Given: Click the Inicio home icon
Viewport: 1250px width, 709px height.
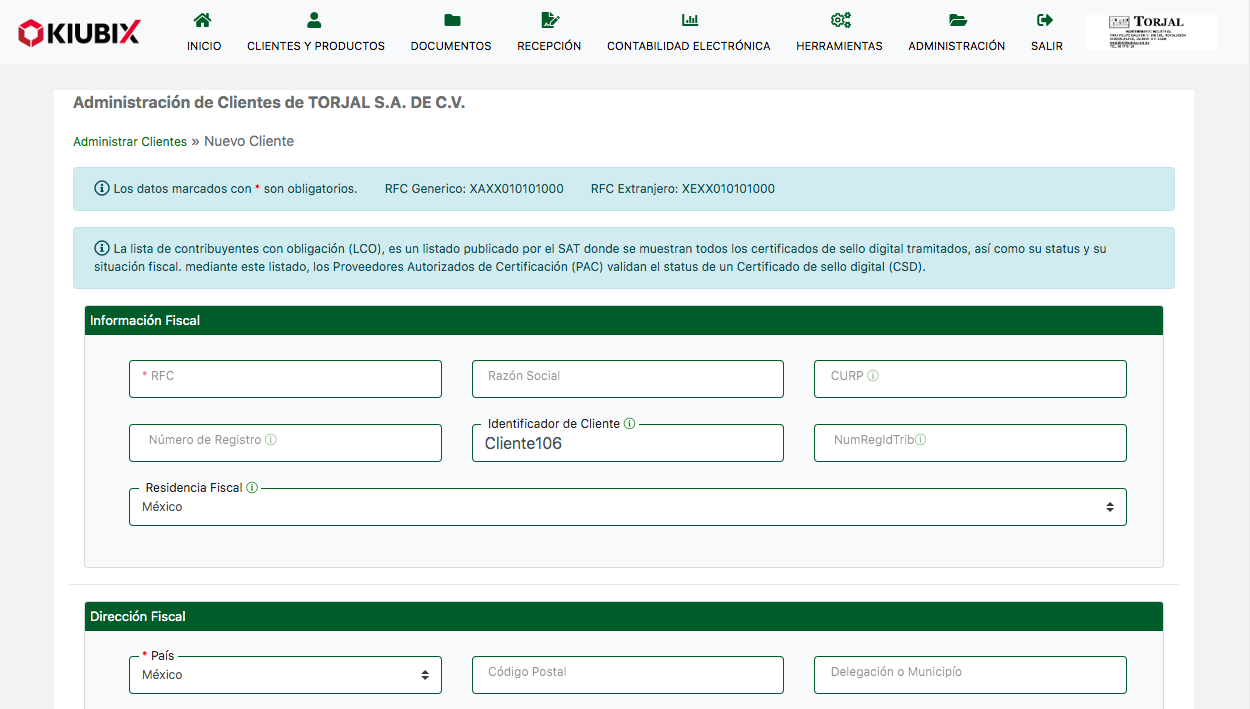Looking at the screenshot, I should [x=203, y=20].
